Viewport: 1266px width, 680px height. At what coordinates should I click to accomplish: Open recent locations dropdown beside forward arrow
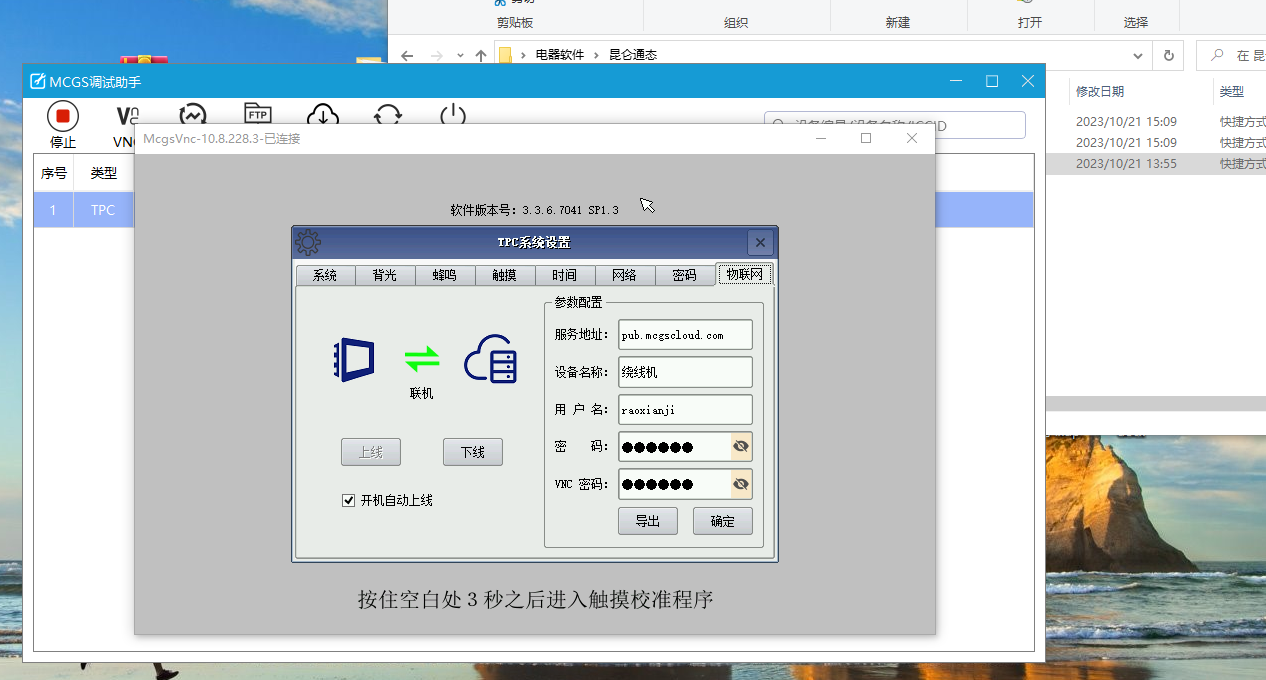tap(460, 55)
